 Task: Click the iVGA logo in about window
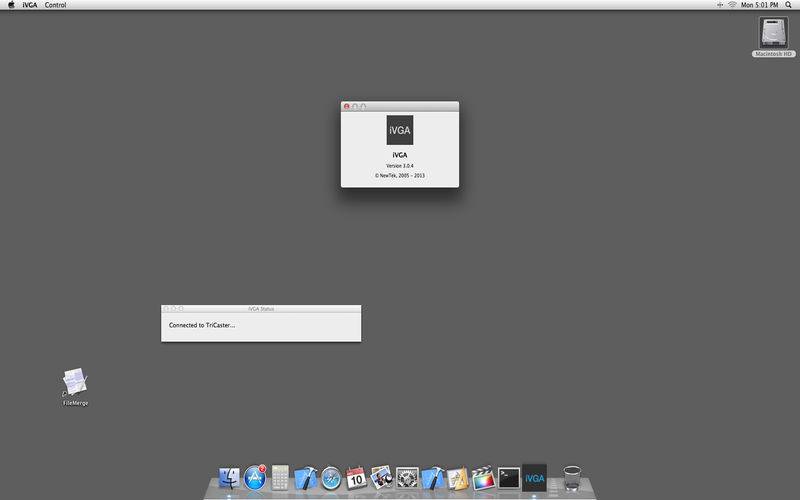pyautogui.click(x=399, y=130)
